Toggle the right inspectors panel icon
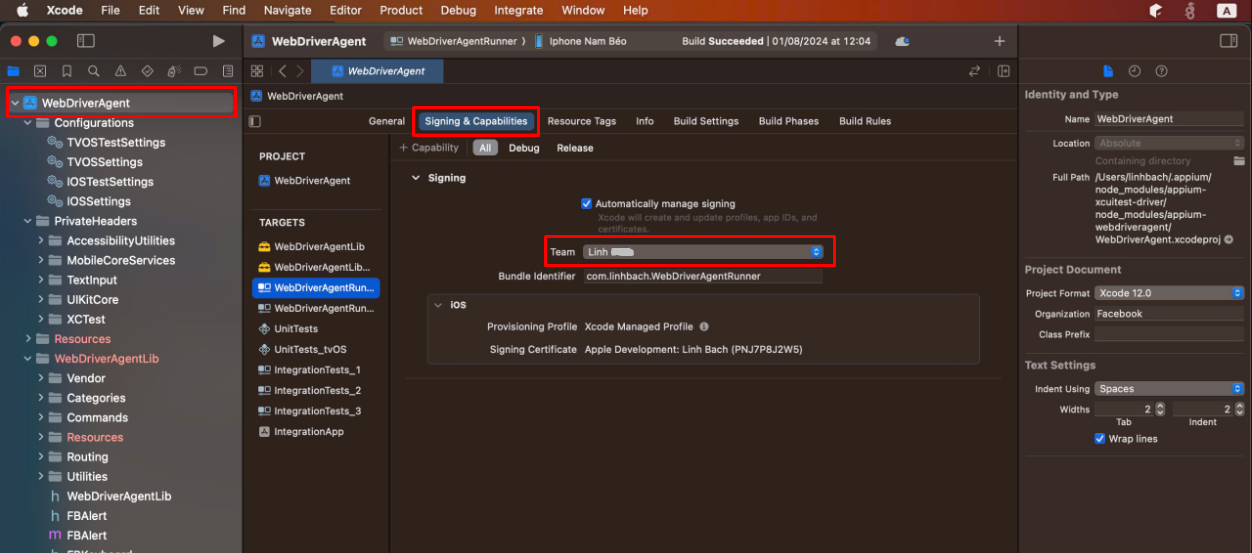Image resolution: width=1252 pixels, height=553 pixels. (1228, 41)
